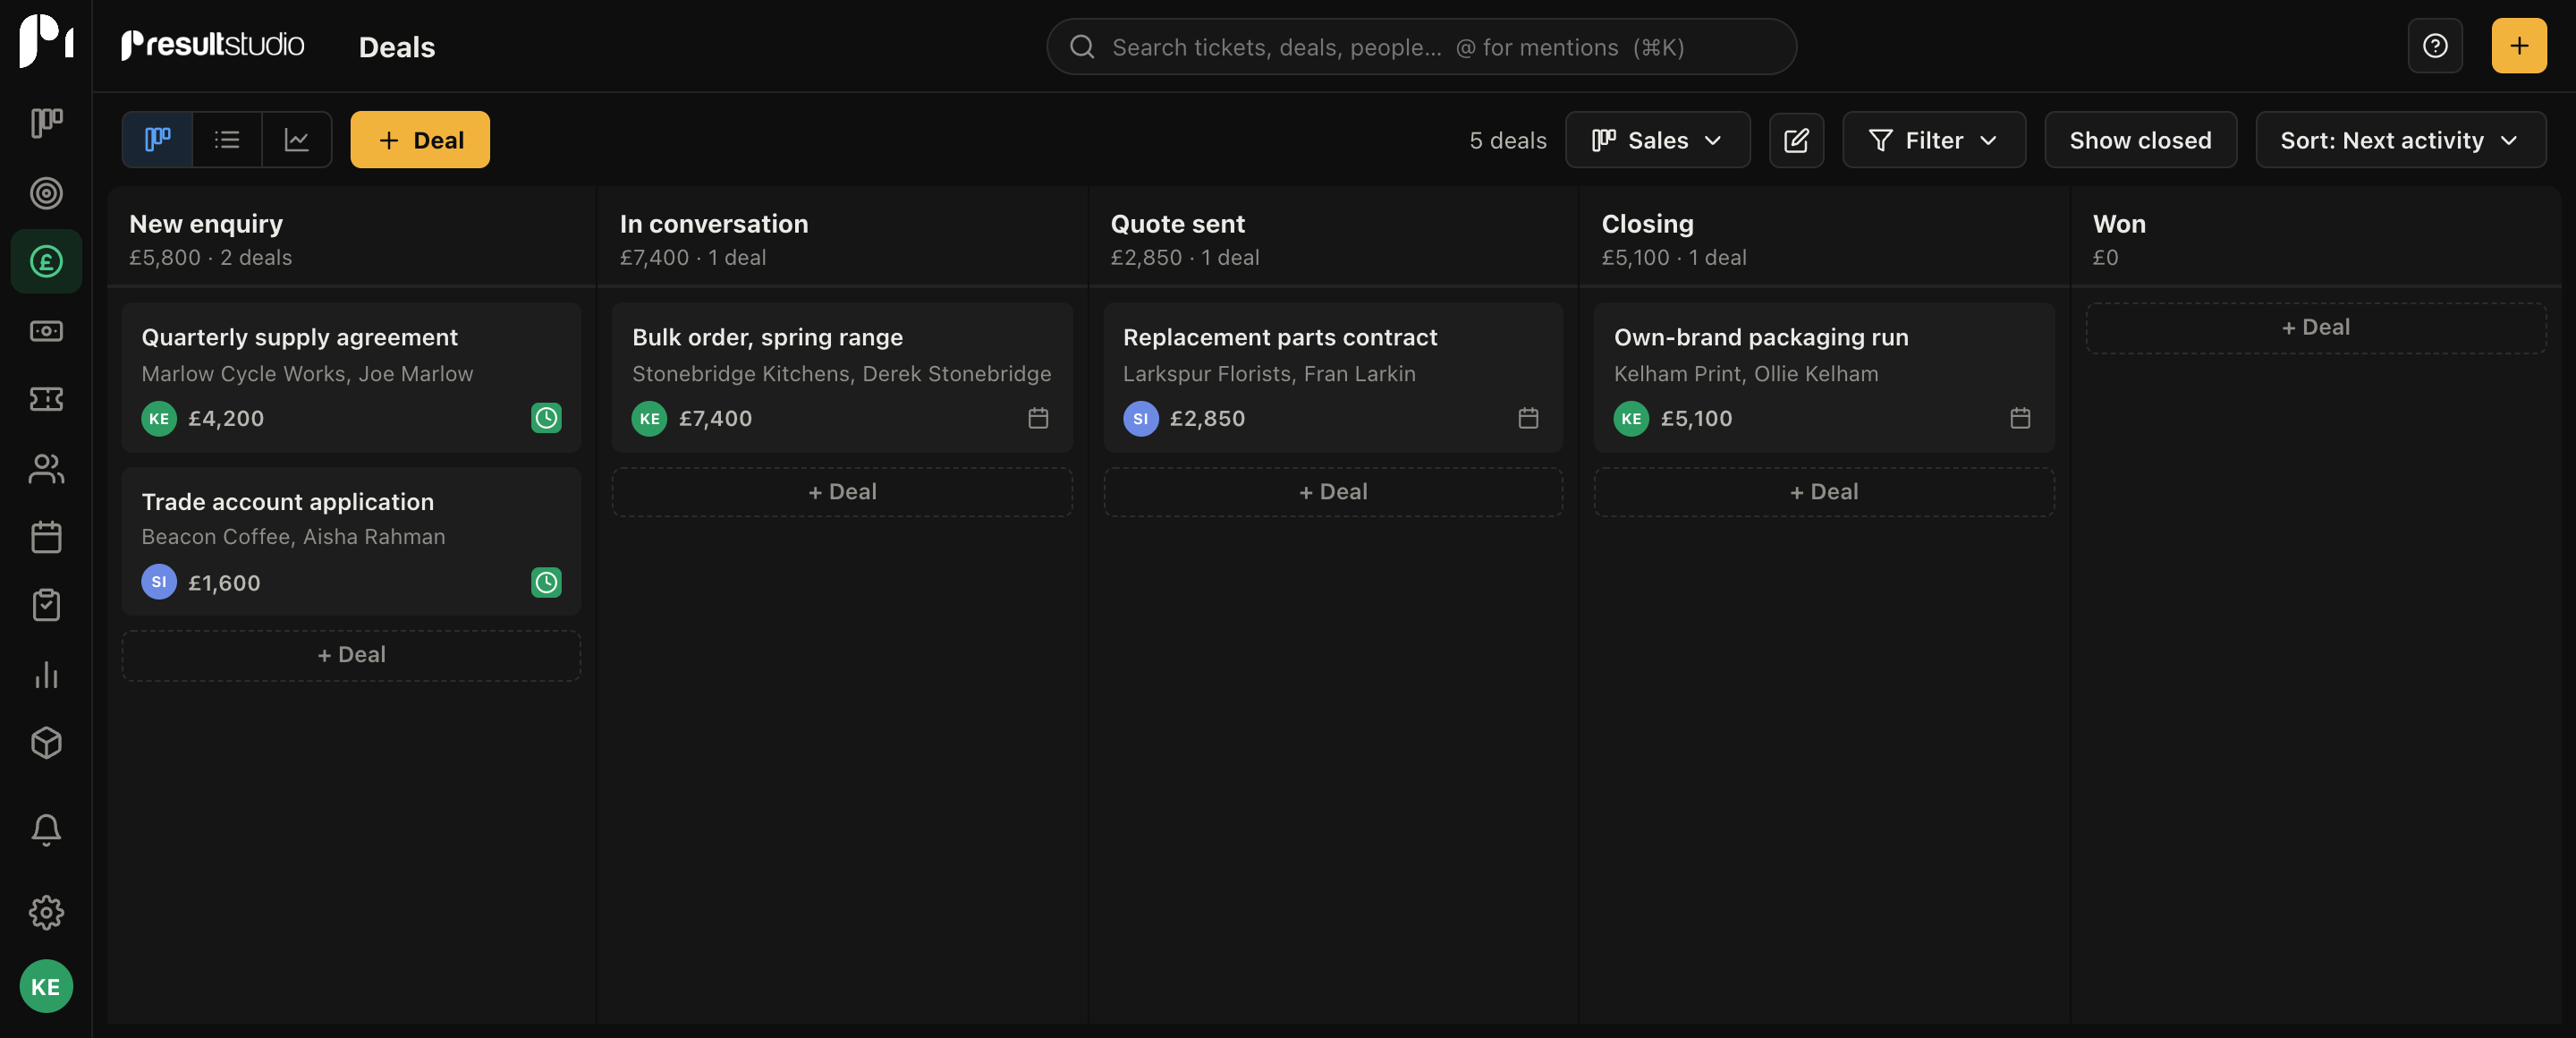
Task: Open the clipboard tasks sidebar icon
Action: click(46, 605)
